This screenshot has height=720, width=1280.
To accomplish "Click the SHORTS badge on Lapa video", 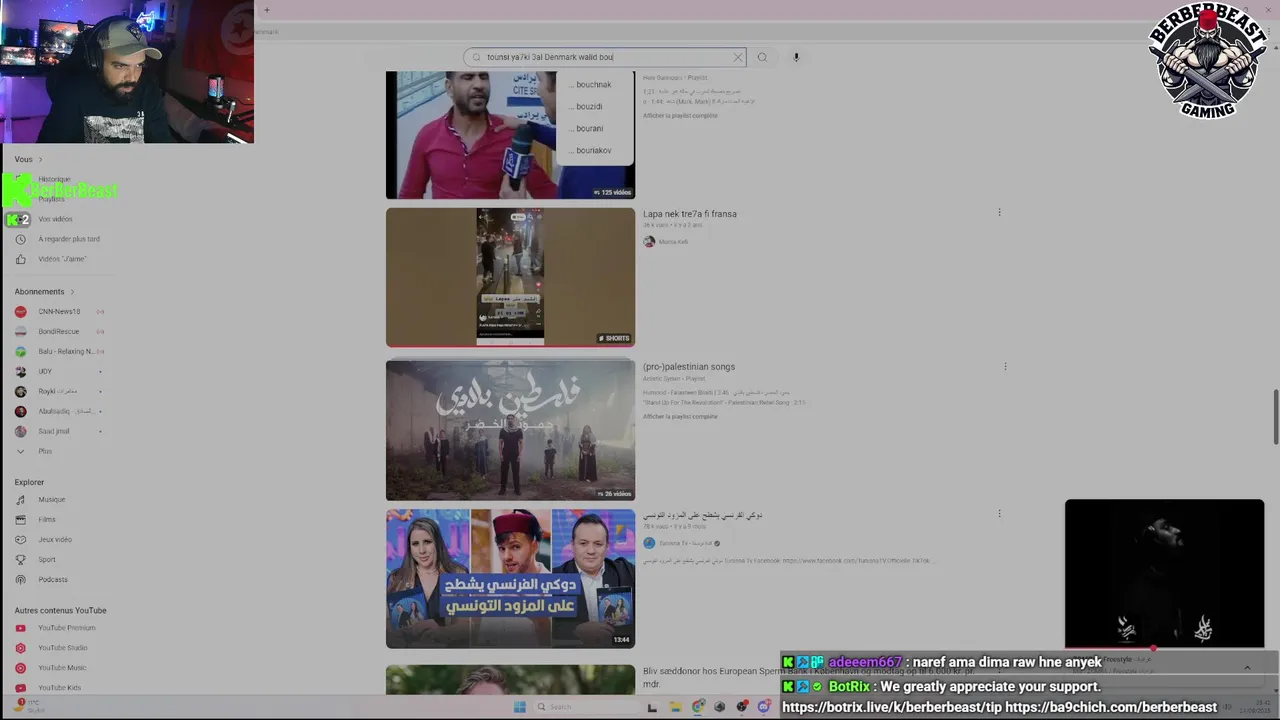I will (614, 338).
